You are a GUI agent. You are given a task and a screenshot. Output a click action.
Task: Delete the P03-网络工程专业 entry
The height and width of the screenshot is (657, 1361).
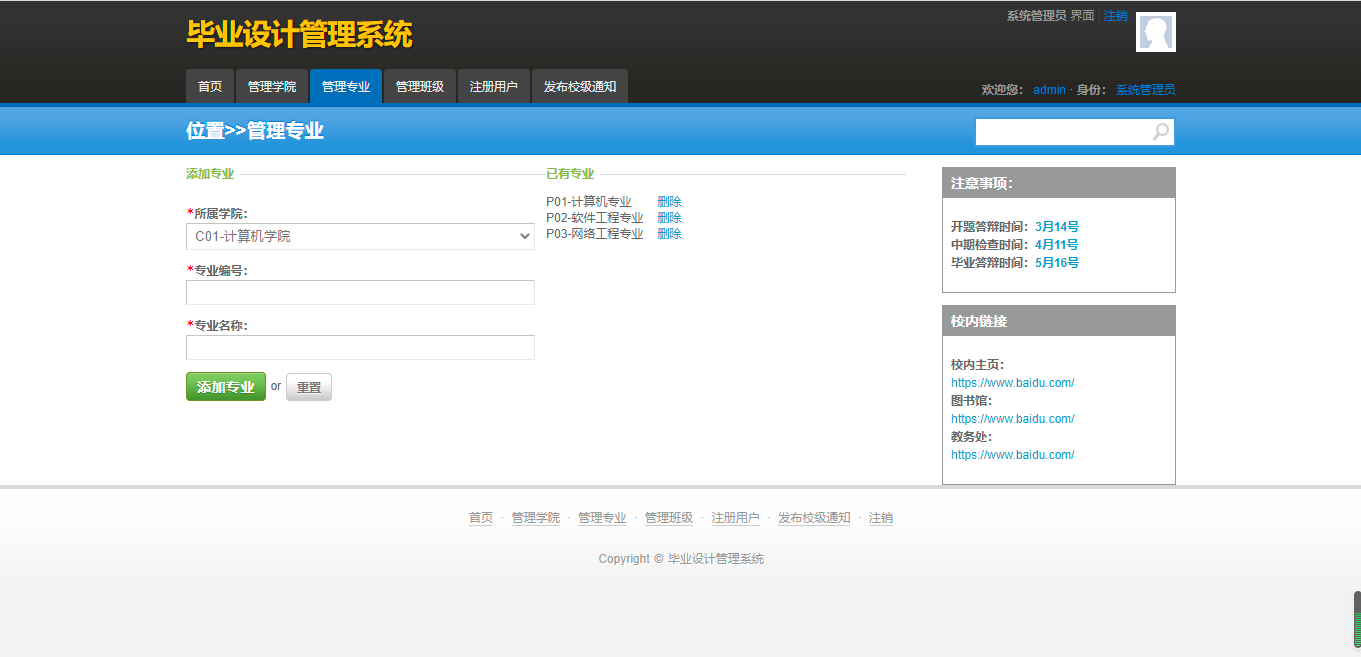click(x=669, y=234)
